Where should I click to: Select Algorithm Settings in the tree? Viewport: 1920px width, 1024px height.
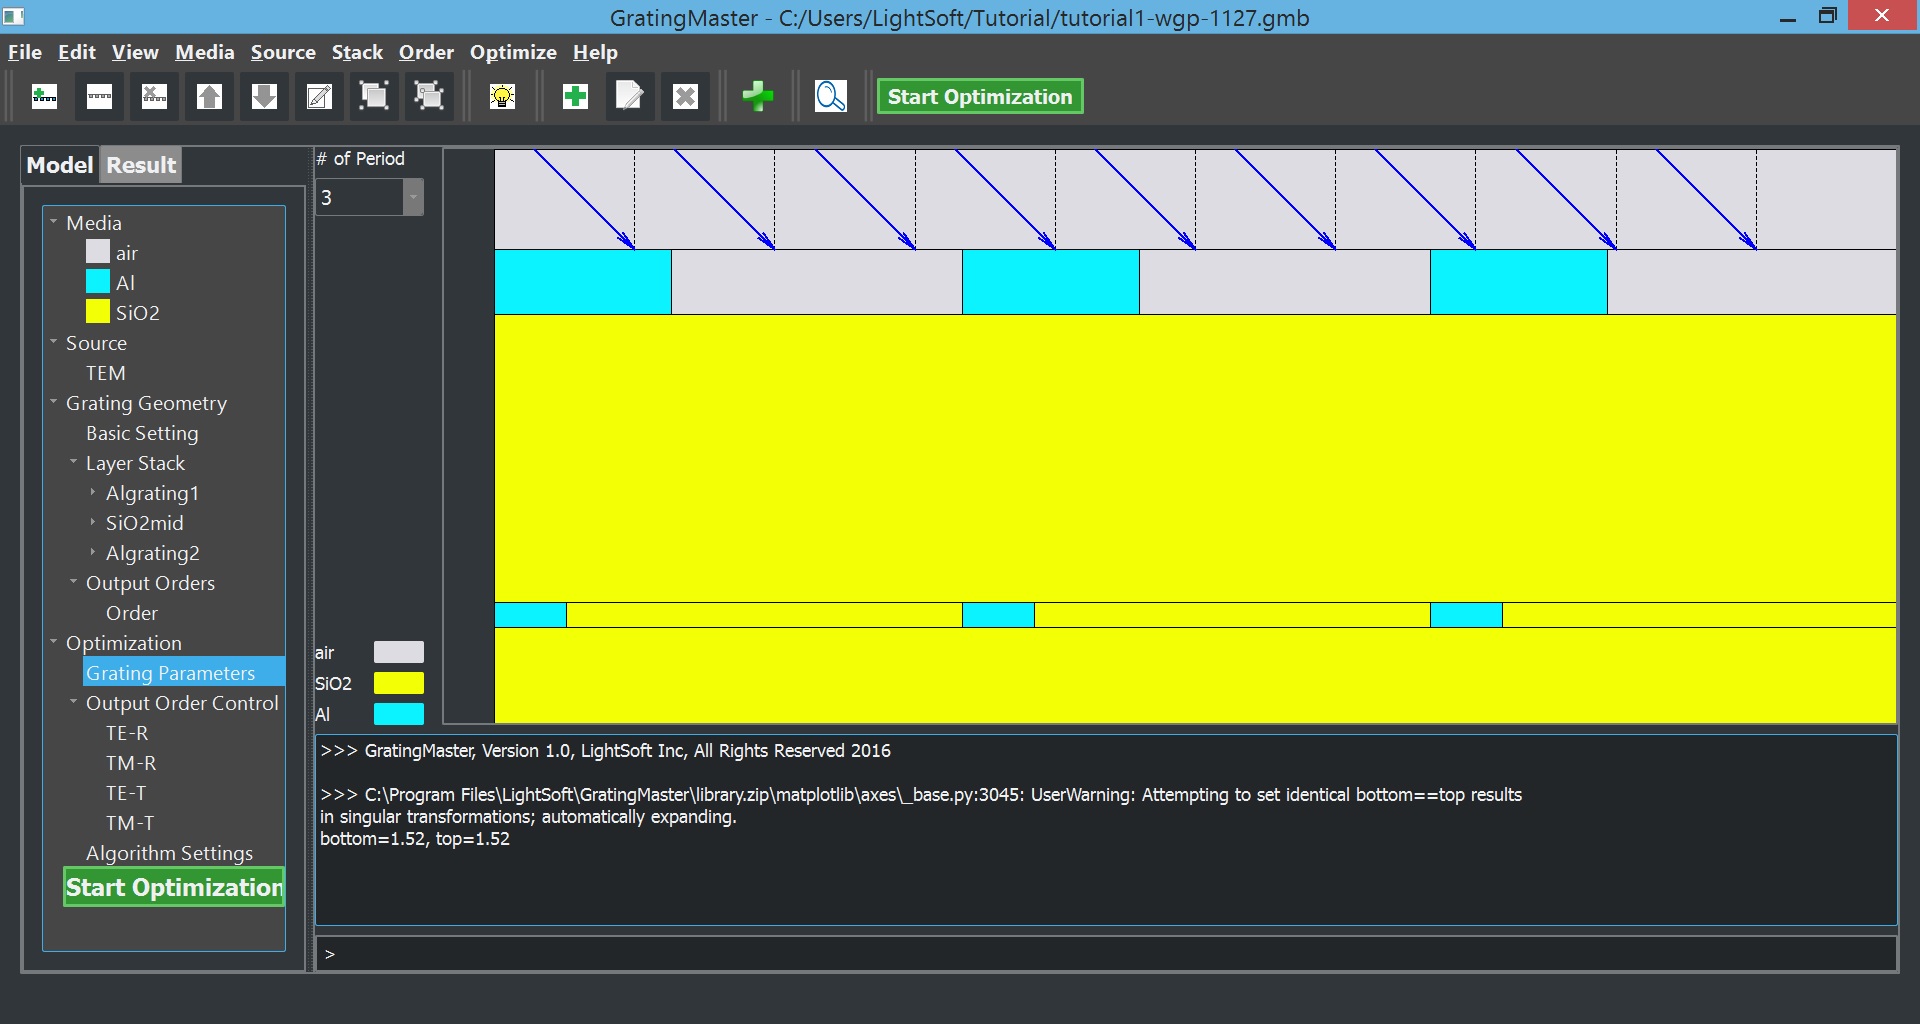[169, 853]
